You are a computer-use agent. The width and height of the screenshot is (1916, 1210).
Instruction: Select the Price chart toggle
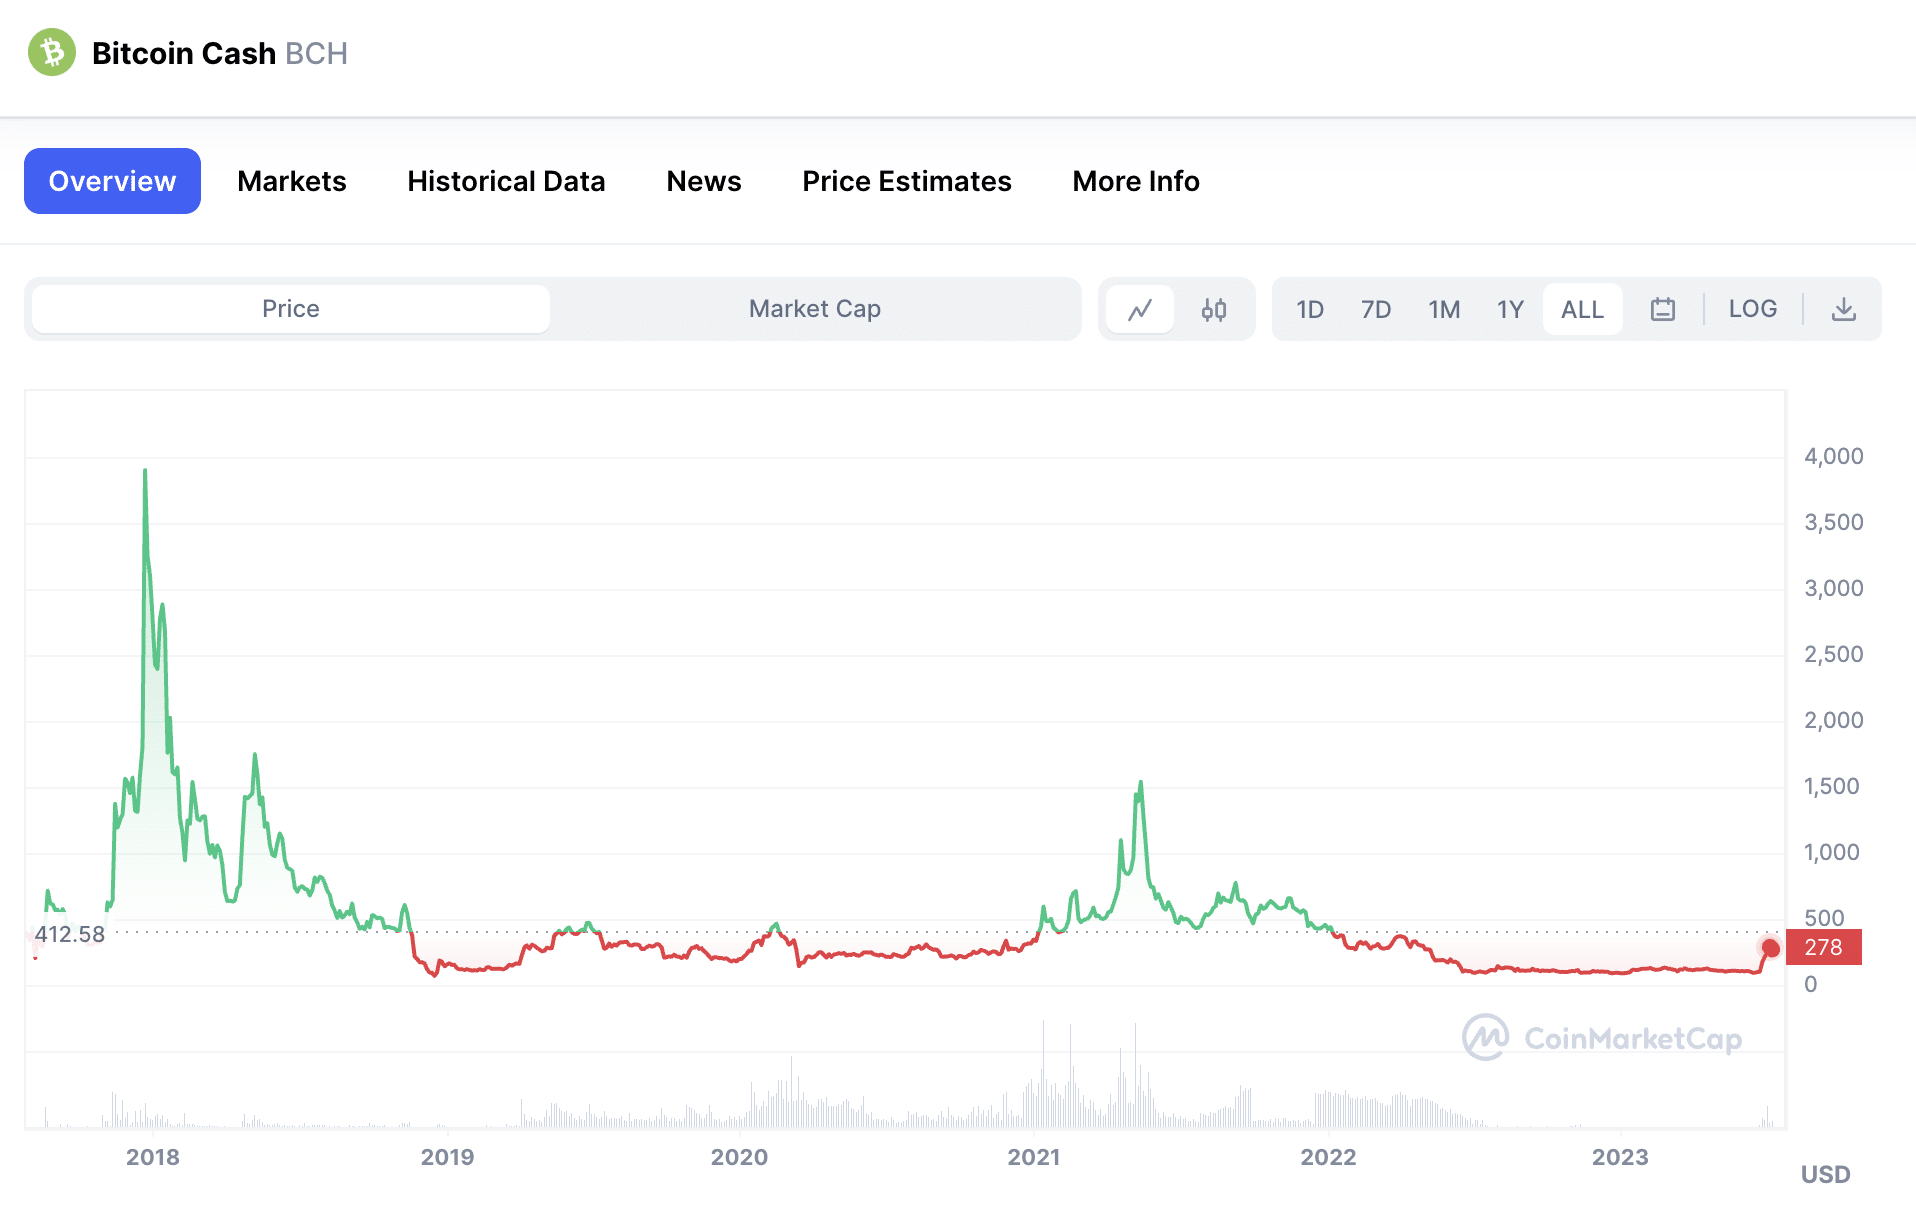[291, 309]
